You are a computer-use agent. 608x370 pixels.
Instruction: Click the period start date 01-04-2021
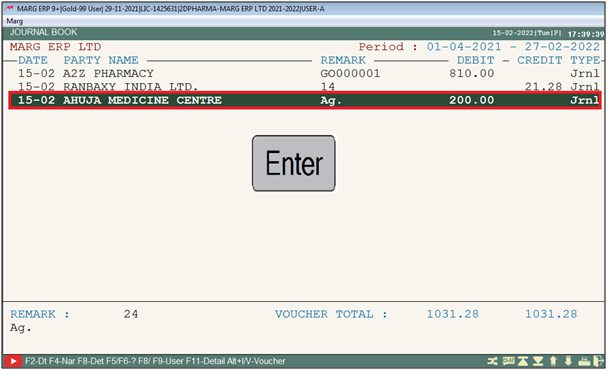tap(464, 47)
